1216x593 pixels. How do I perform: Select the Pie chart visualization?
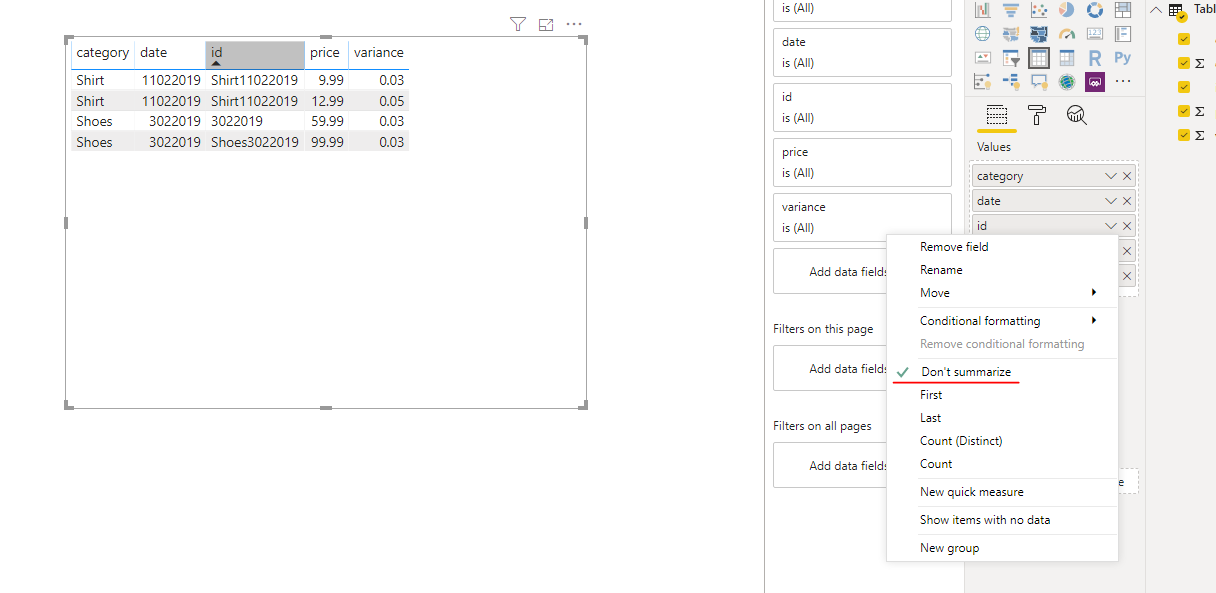[x=1067, y=10]
